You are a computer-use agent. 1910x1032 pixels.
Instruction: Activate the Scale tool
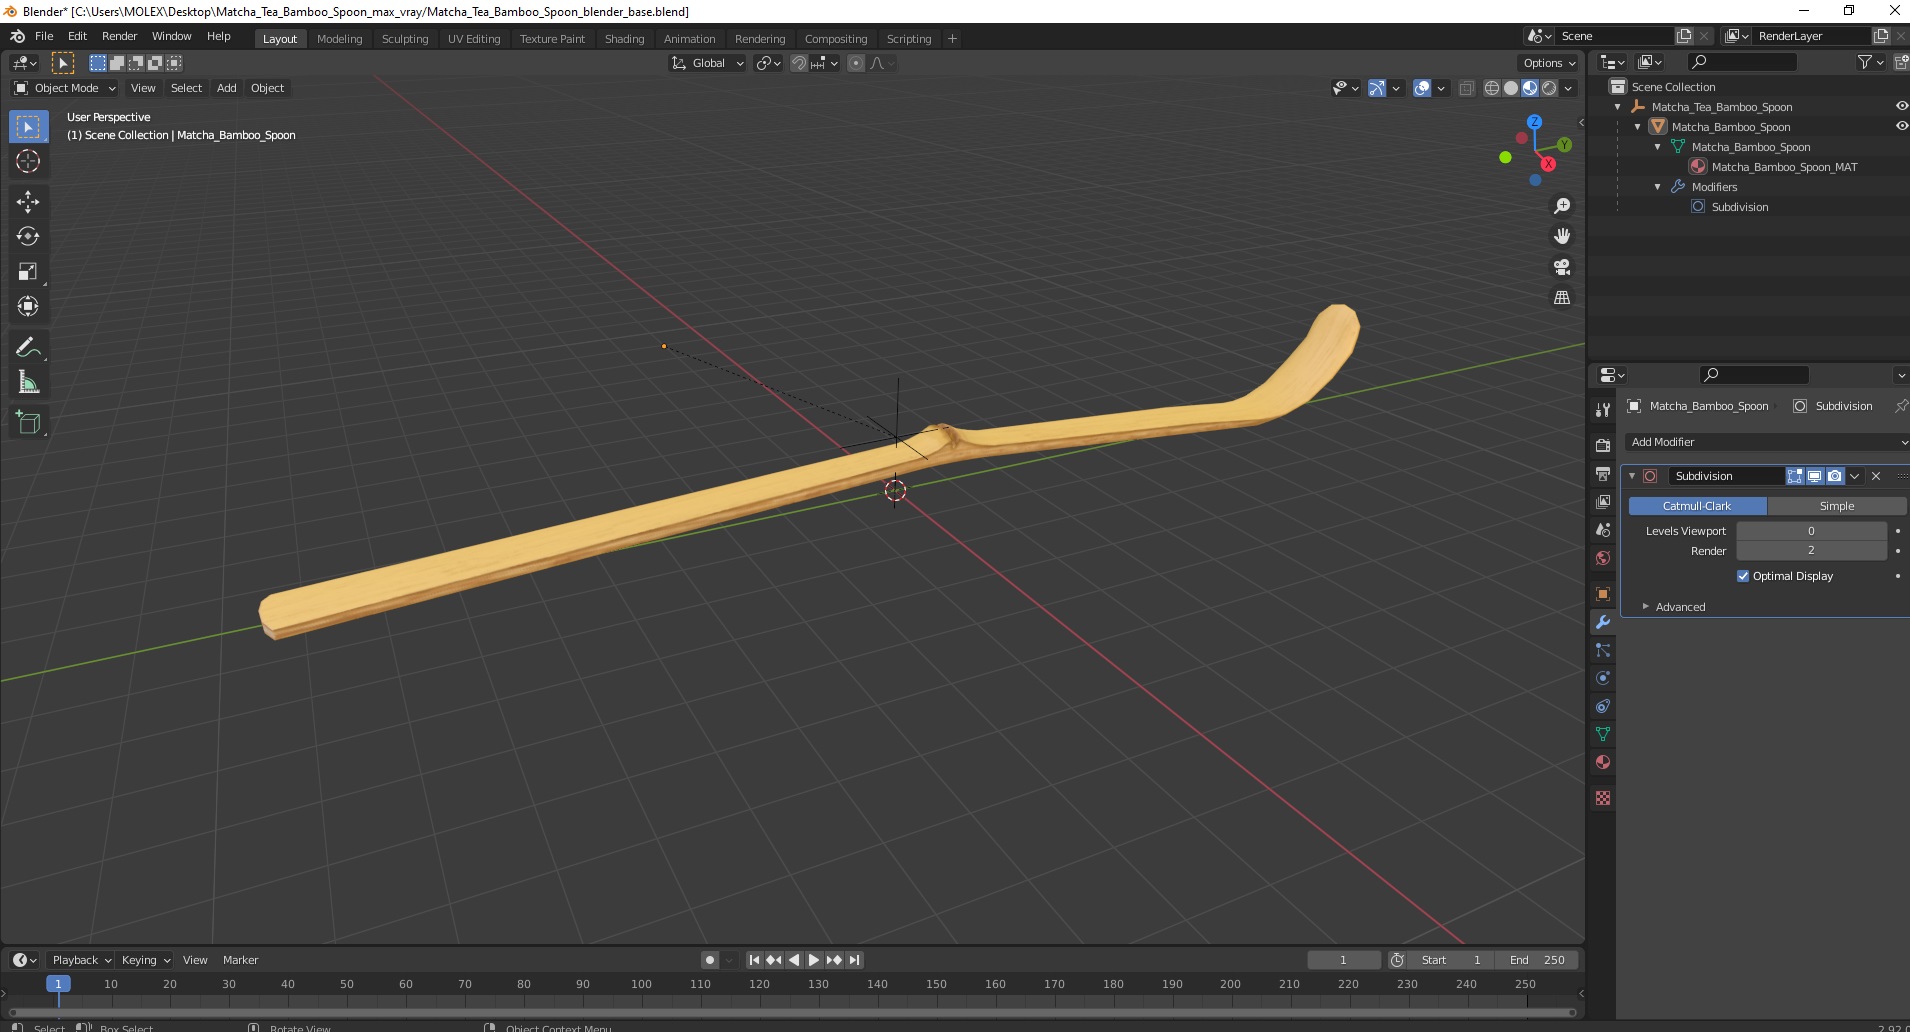click(x=28, y=272)
